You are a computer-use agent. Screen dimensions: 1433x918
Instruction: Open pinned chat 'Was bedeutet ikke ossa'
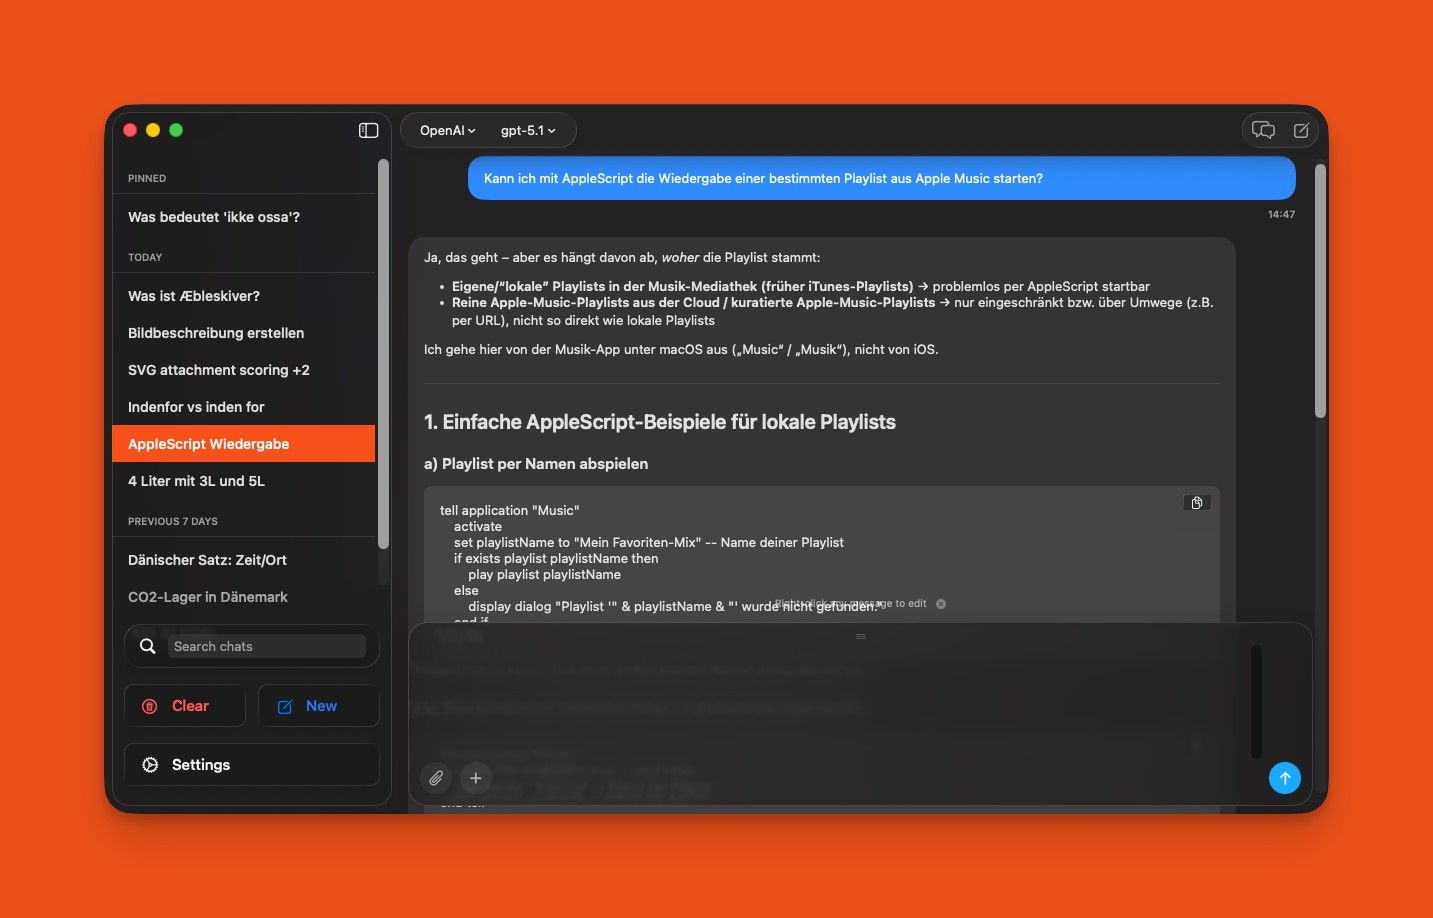[214, 217]
